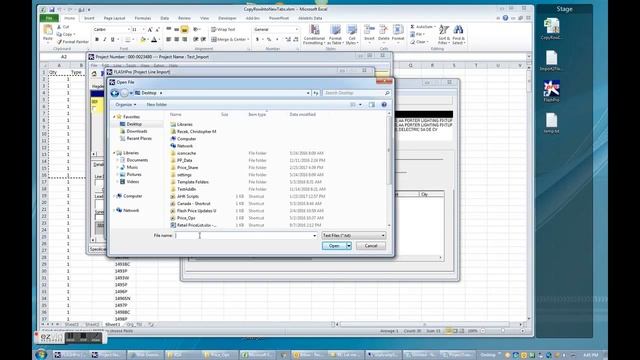Click Merge & Center in Excel
640x360 pixels.
click(229, 40)
